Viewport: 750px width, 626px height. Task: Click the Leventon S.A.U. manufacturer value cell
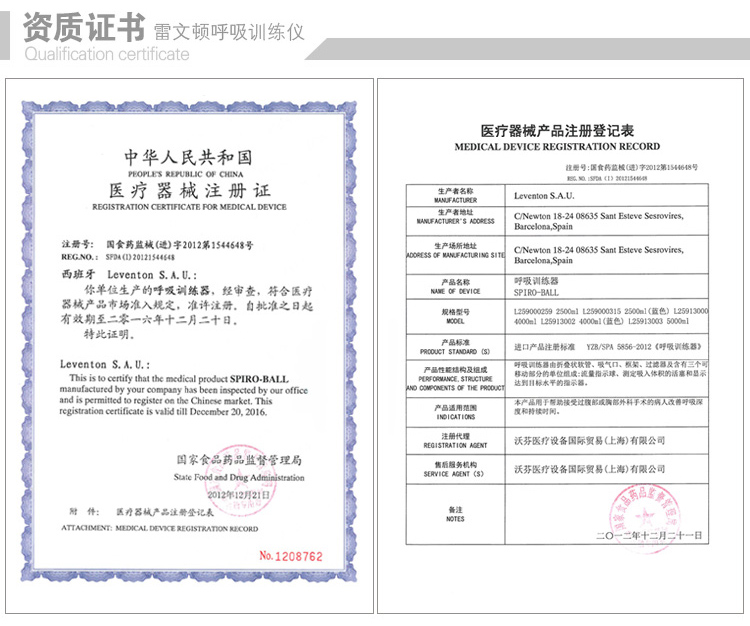click(x=544, y=197)
